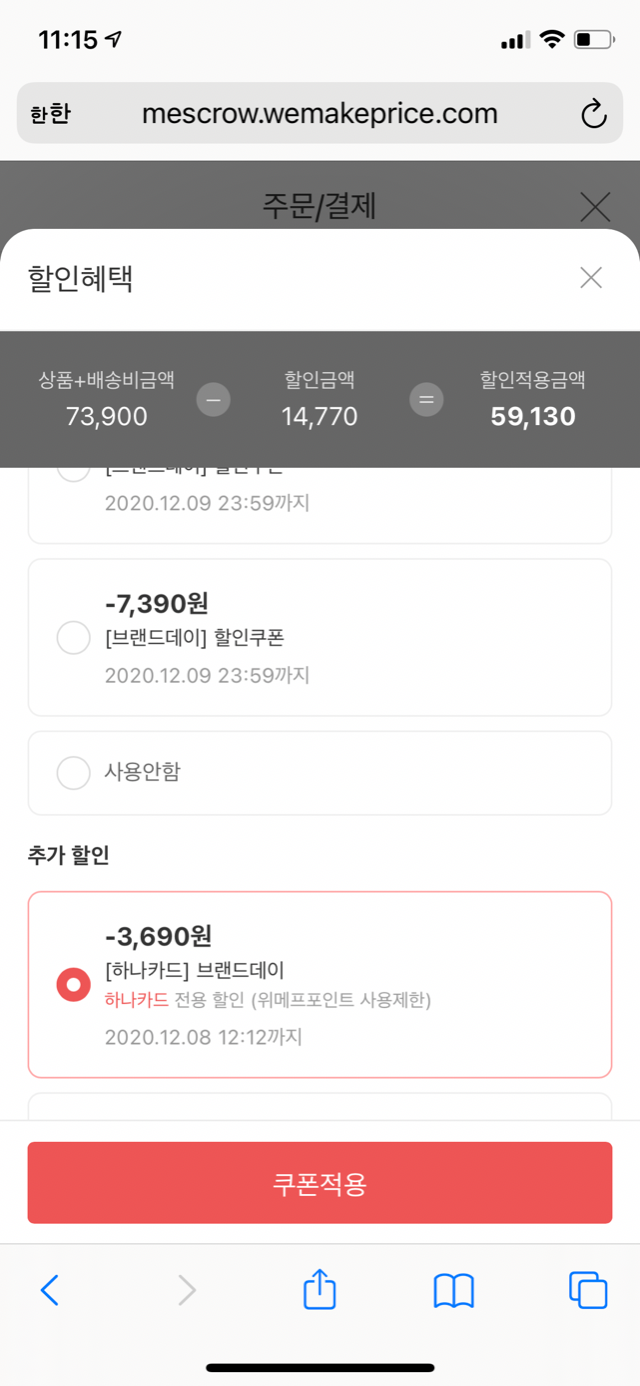Tap the mescrow.wemakeprice.com address field
The height and width of the screenshot is (1386, 640).
click(x=320, y=114)
